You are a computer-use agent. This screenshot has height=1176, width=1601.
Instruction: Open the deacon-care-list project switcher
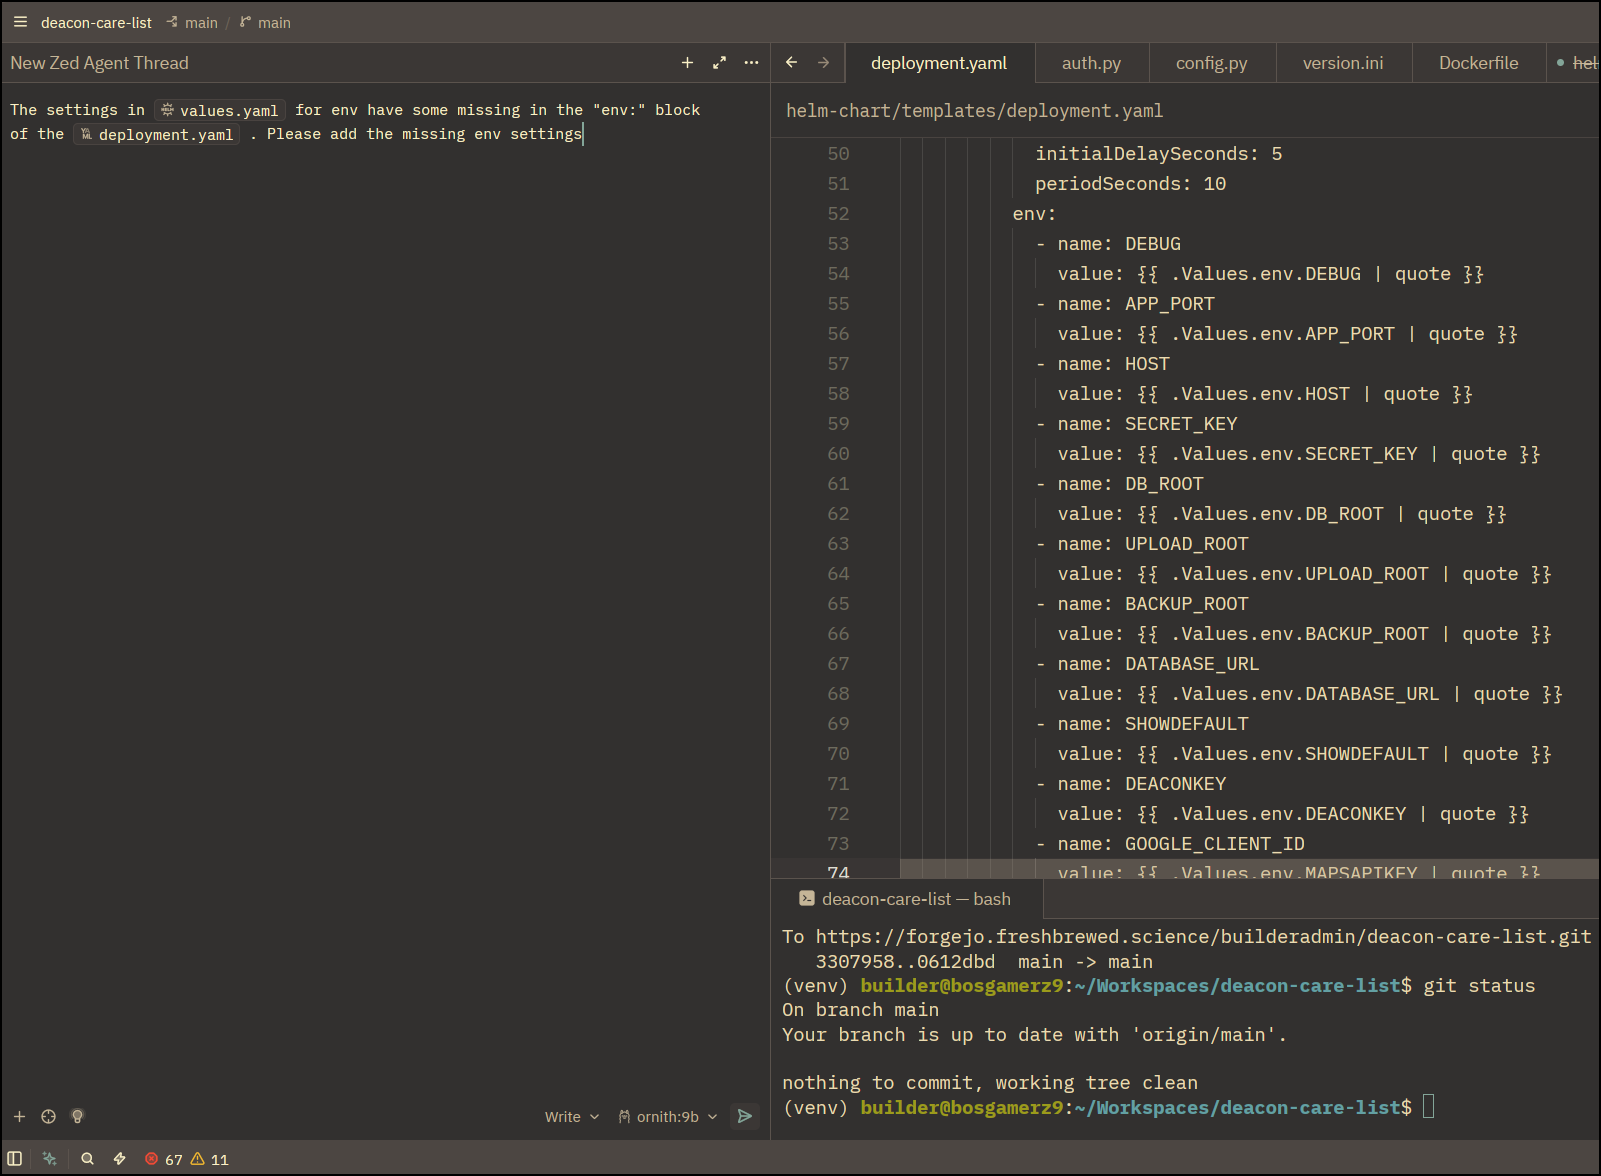tap(96, 22)
